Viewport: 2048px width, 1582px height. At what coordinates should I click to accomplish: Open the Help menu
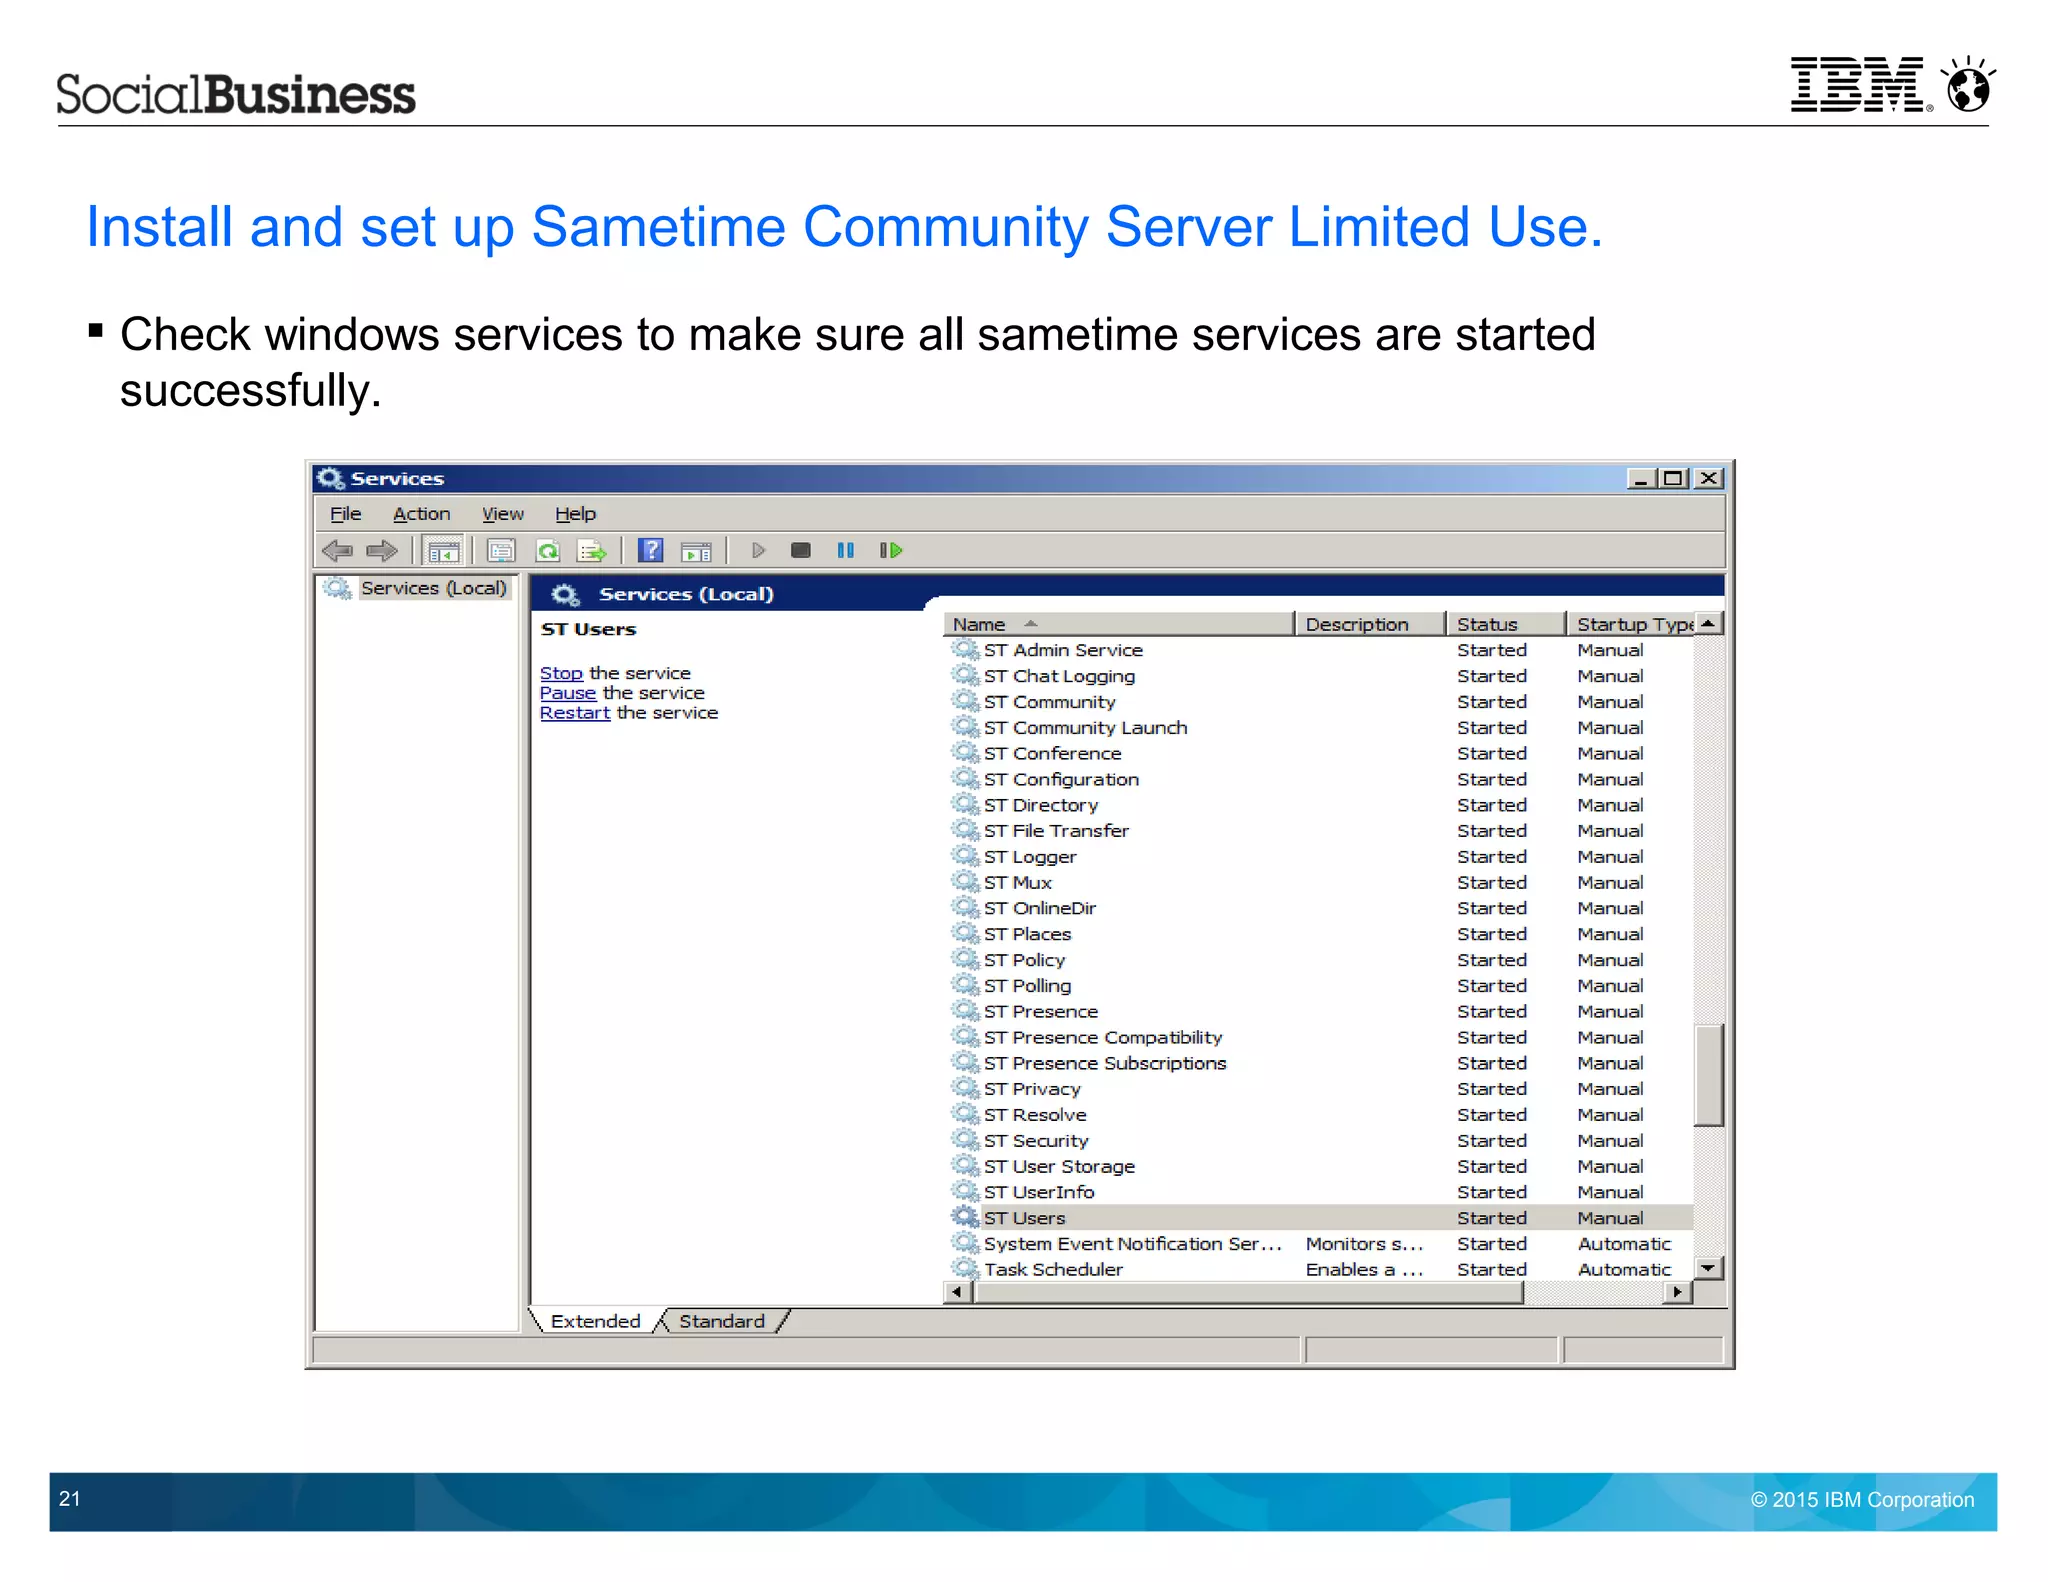[x=575, y=514]
